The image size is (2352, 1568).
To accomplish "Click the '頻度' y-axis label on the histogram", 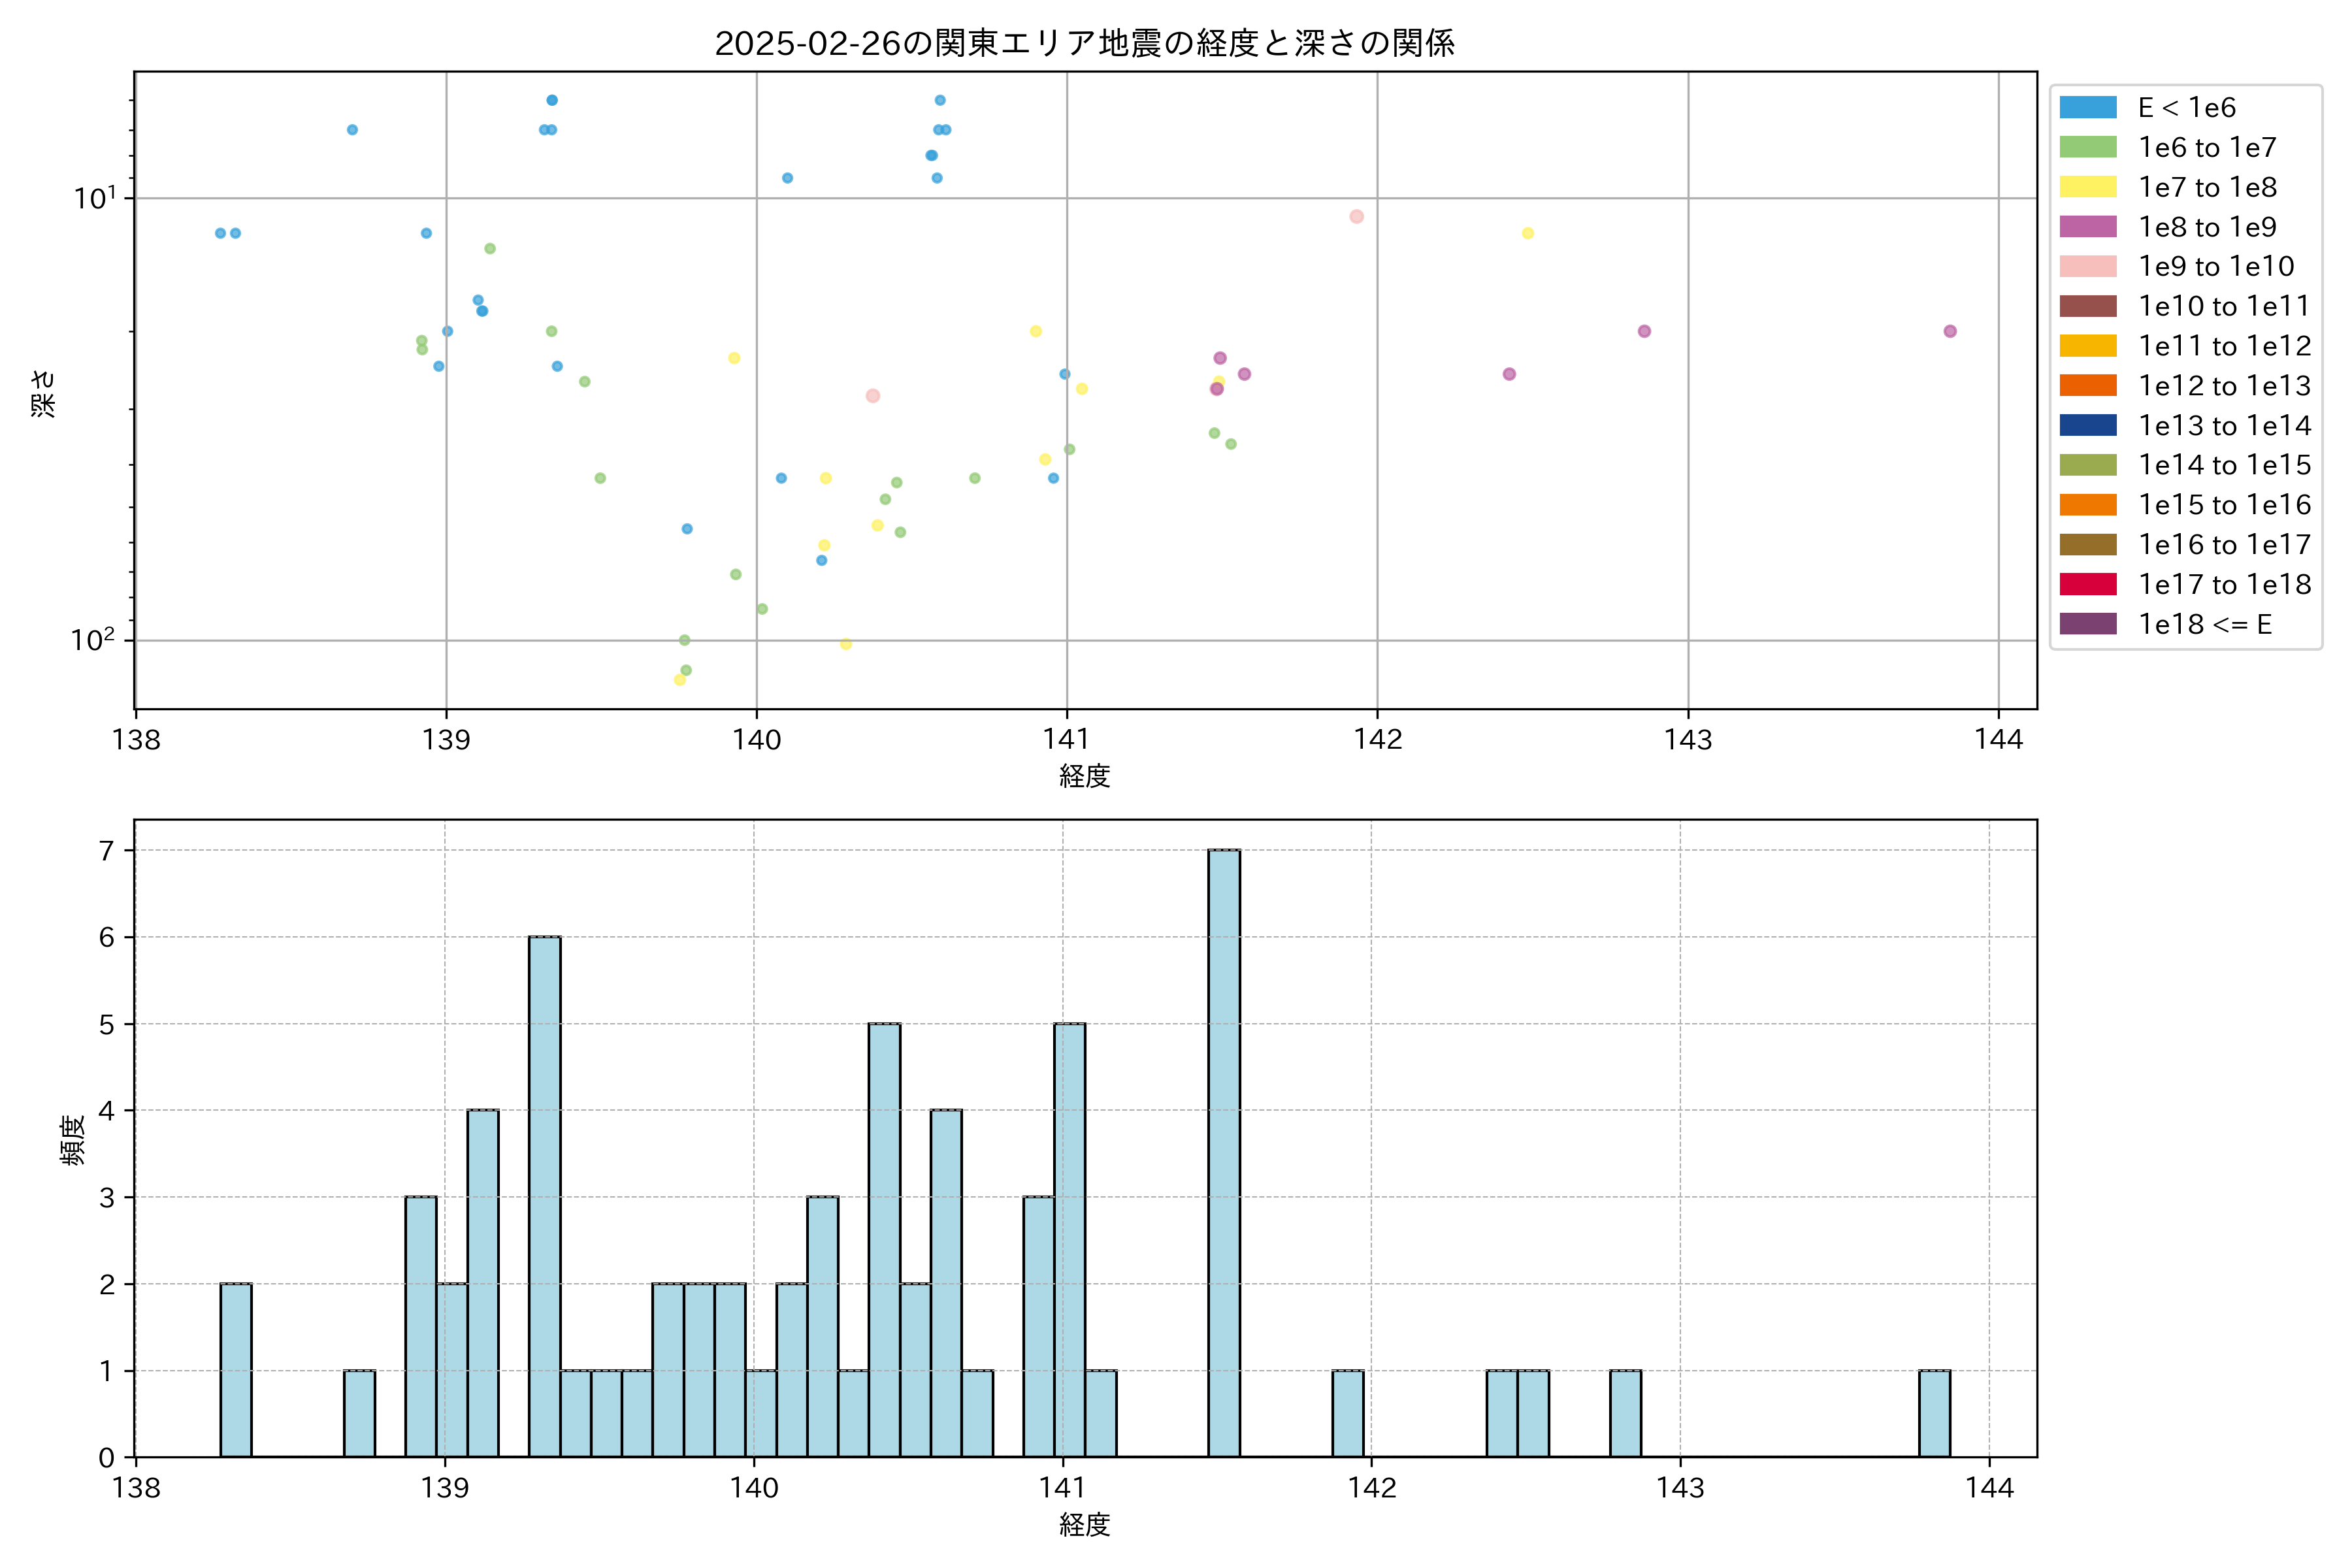I will pos(72,1140).
